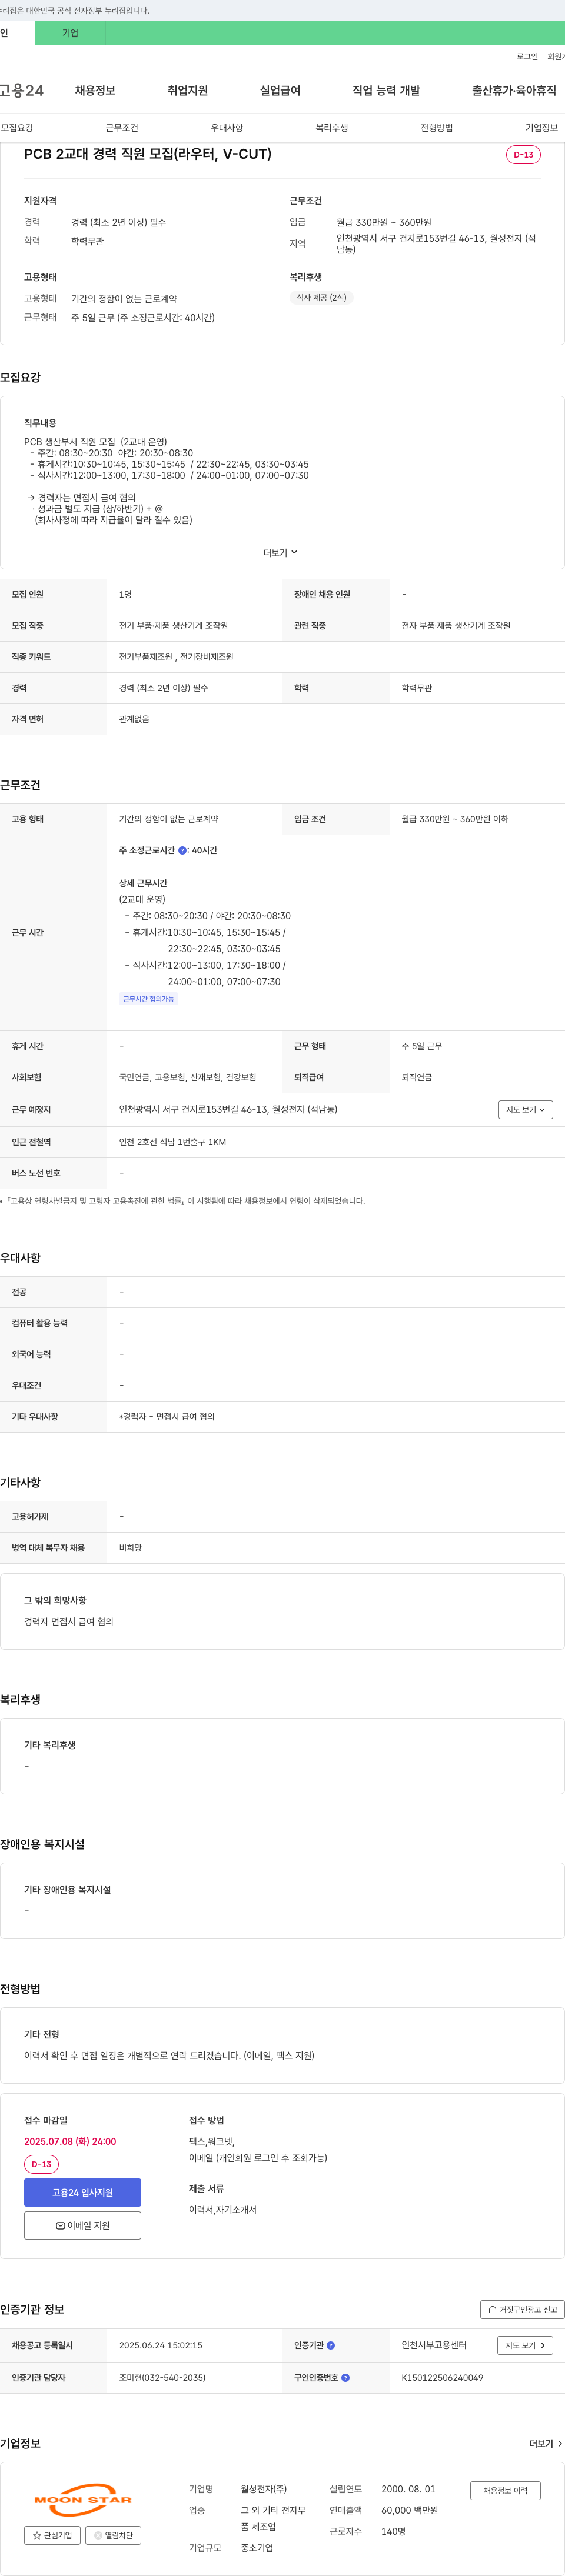Select the 기업 tab at the top
The image size is (565, 2576).
[x=70, y=33]
